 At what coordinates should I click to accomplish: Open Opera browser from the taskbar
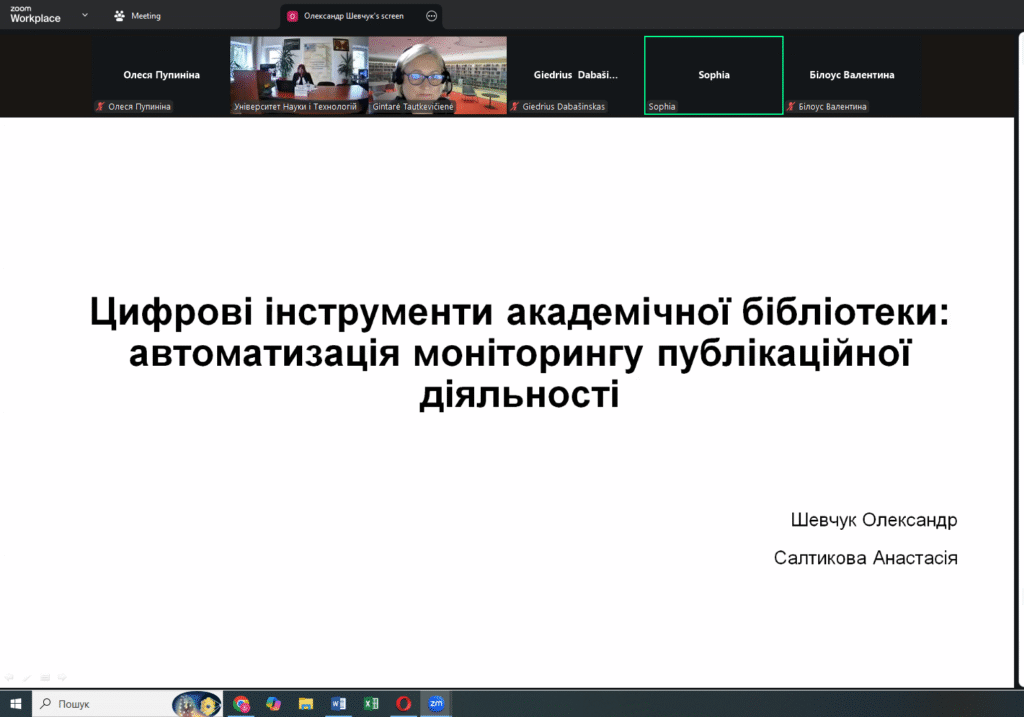[403, 704]
